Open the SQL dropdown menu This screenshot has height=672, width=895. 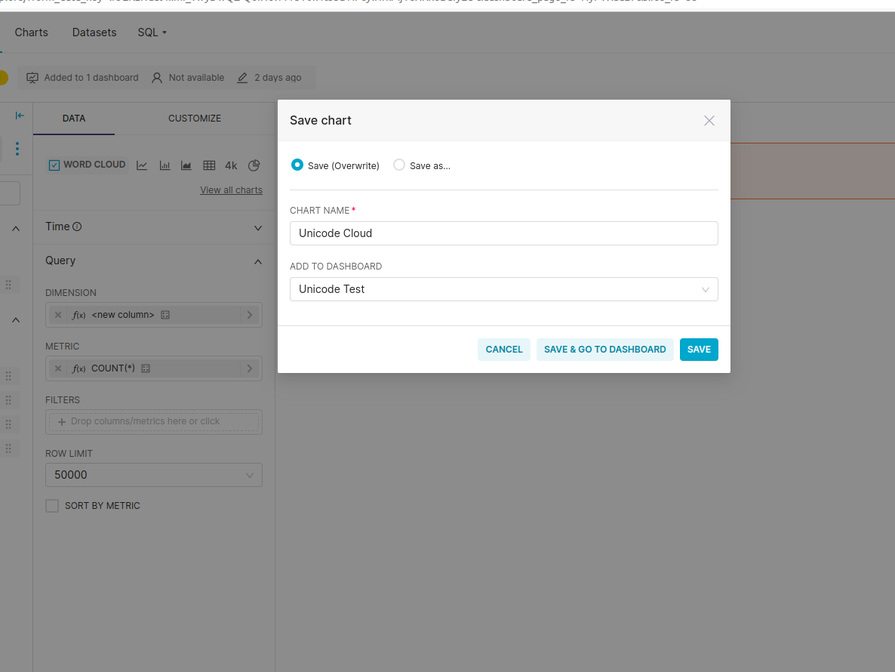click(152, 33)
